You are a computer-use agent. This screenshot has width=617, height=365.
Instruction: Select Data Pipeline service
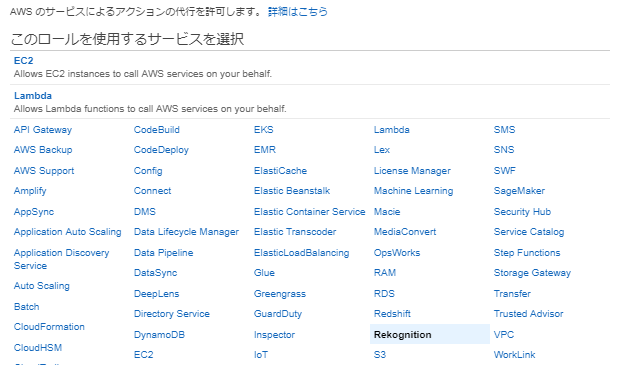click(164, 253)
